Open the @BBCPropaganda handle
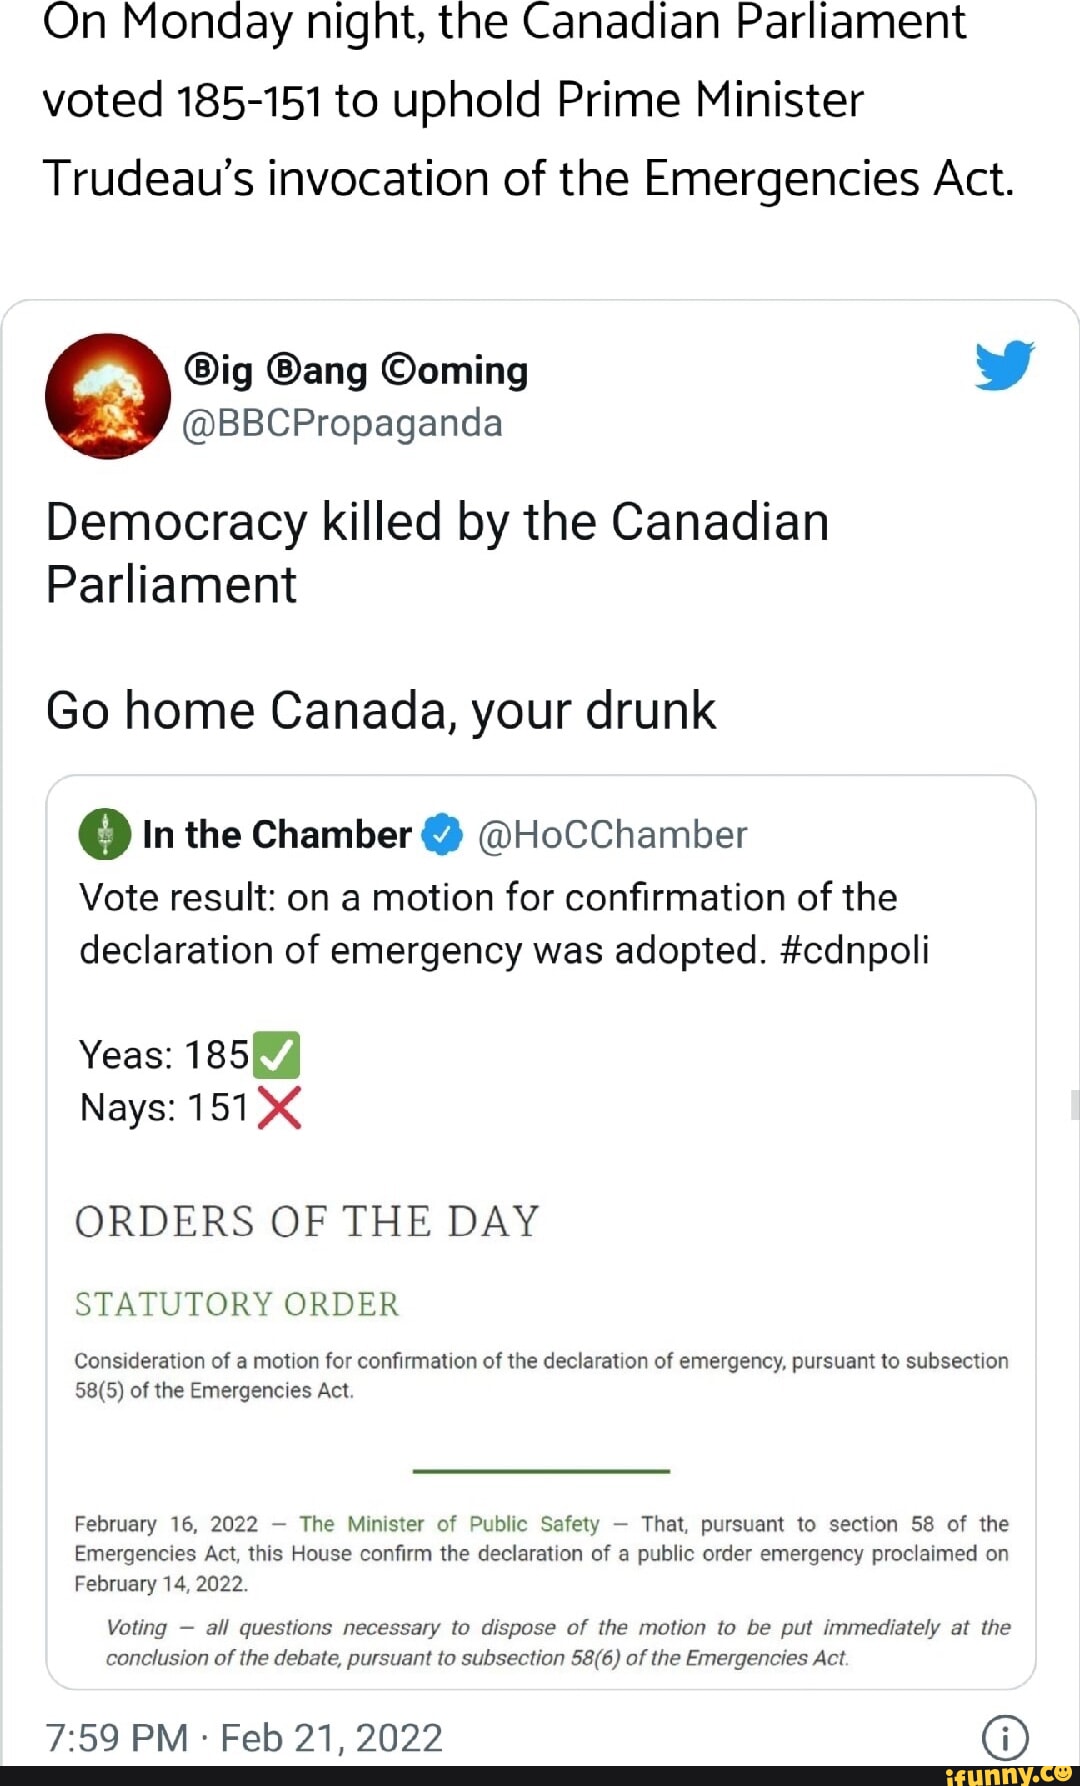The width and height of the screenshot is (1080, 1786). 342,423
